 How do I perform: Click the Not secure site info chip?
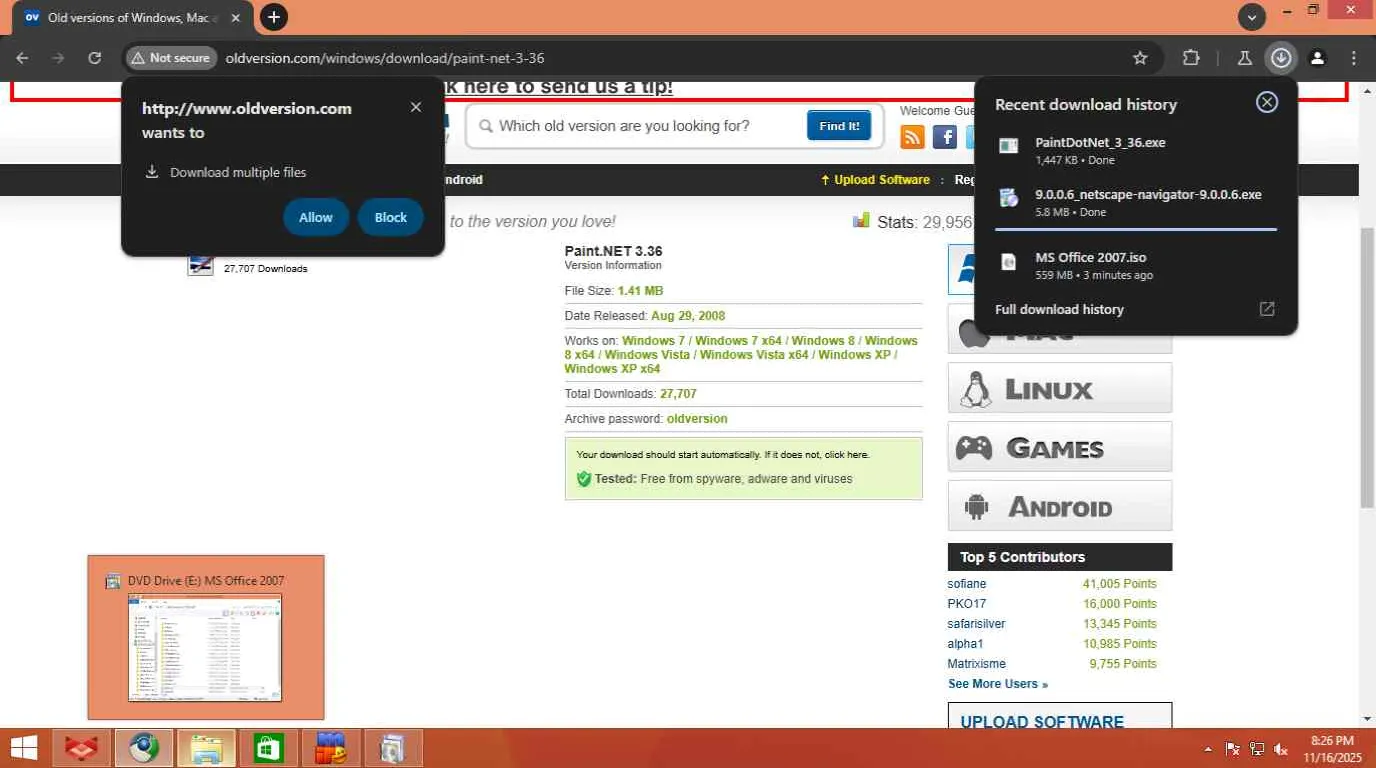tap(171, 58)
